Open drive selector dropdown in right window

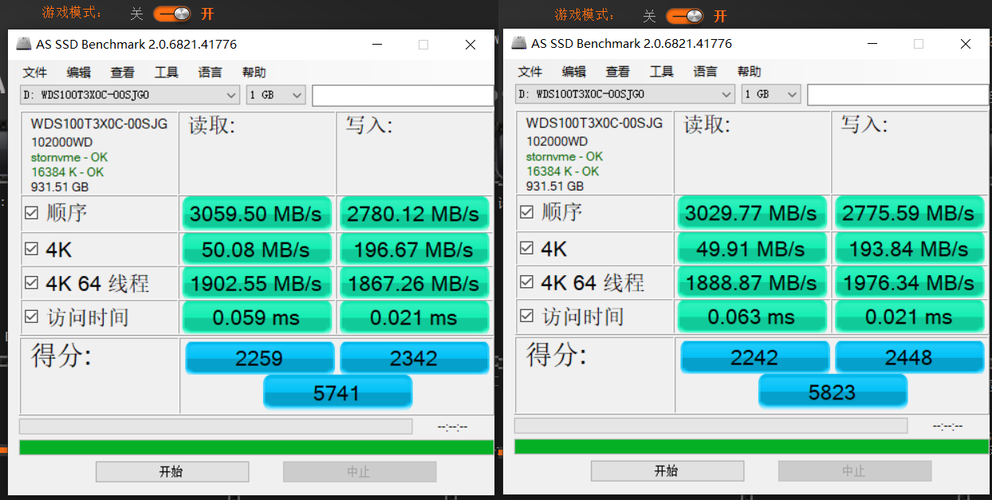click(625, 94)
